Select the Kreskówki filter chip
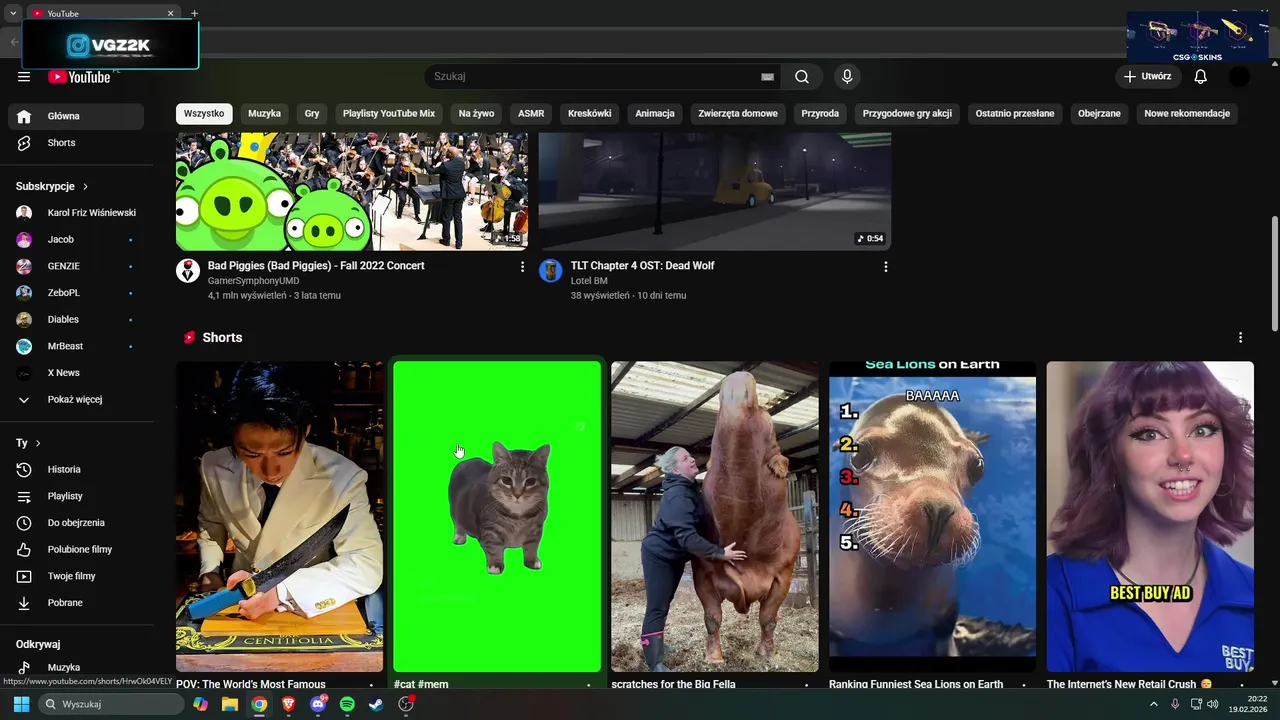The height and width of the screenshot is (720, 1280). pyautogui.click(x=590, y=114)
